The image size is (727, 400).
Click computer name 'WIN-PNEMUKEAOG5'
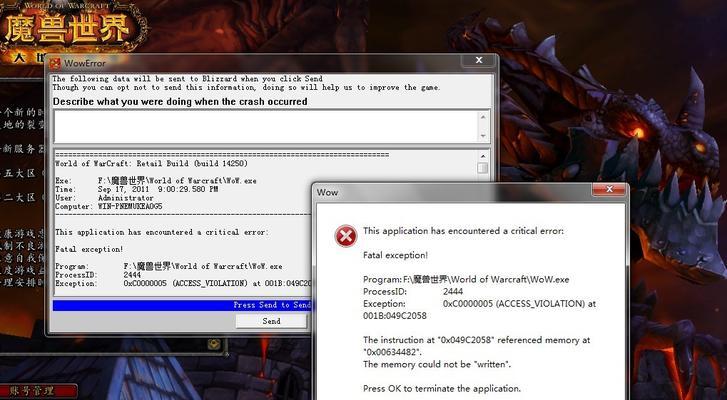(130, 206)
